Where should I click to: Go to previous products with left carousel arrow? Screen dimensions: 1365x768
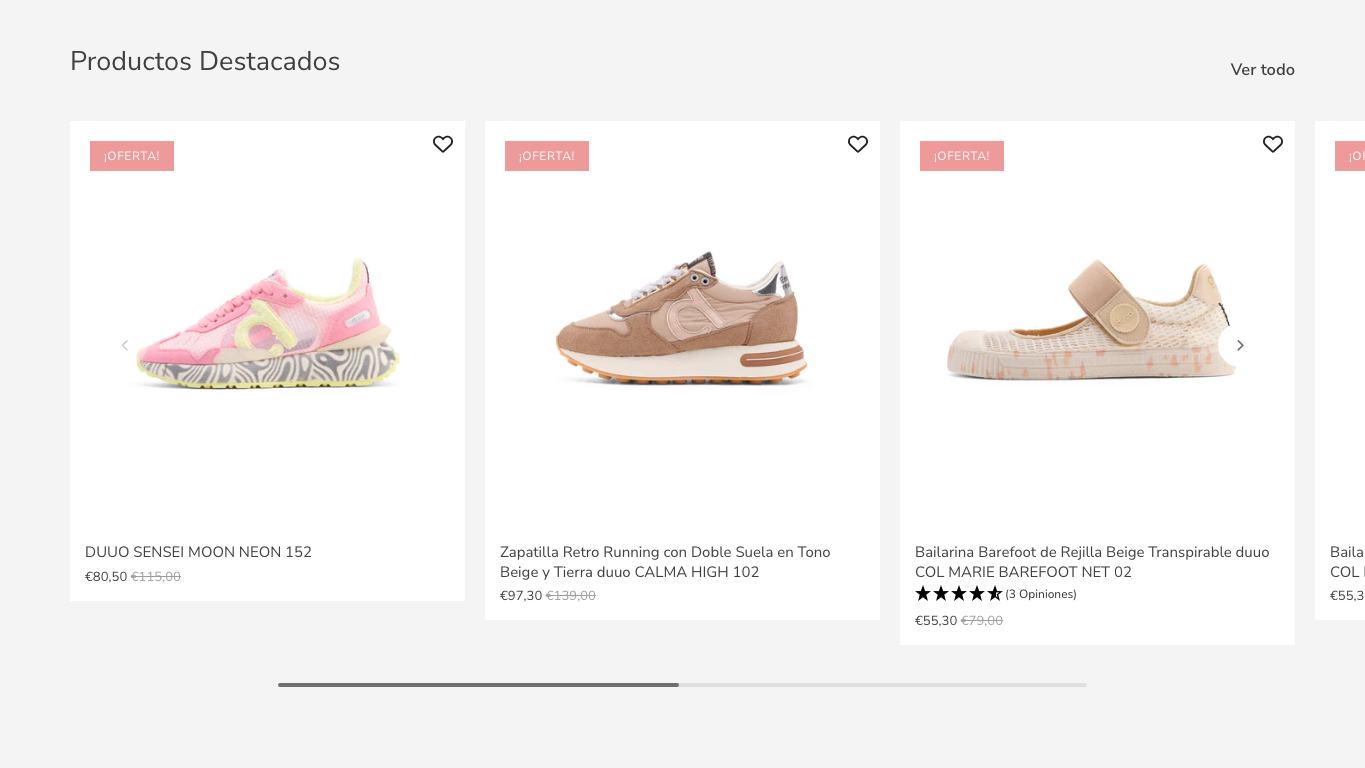coord(125,345)
